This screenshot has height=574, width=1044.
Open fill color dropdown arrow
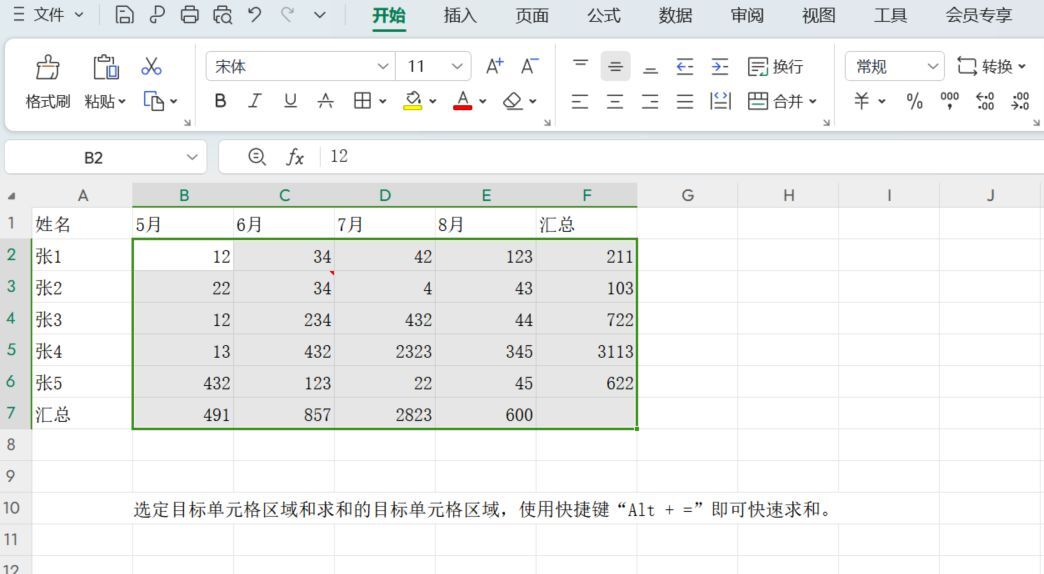point(433,101)
